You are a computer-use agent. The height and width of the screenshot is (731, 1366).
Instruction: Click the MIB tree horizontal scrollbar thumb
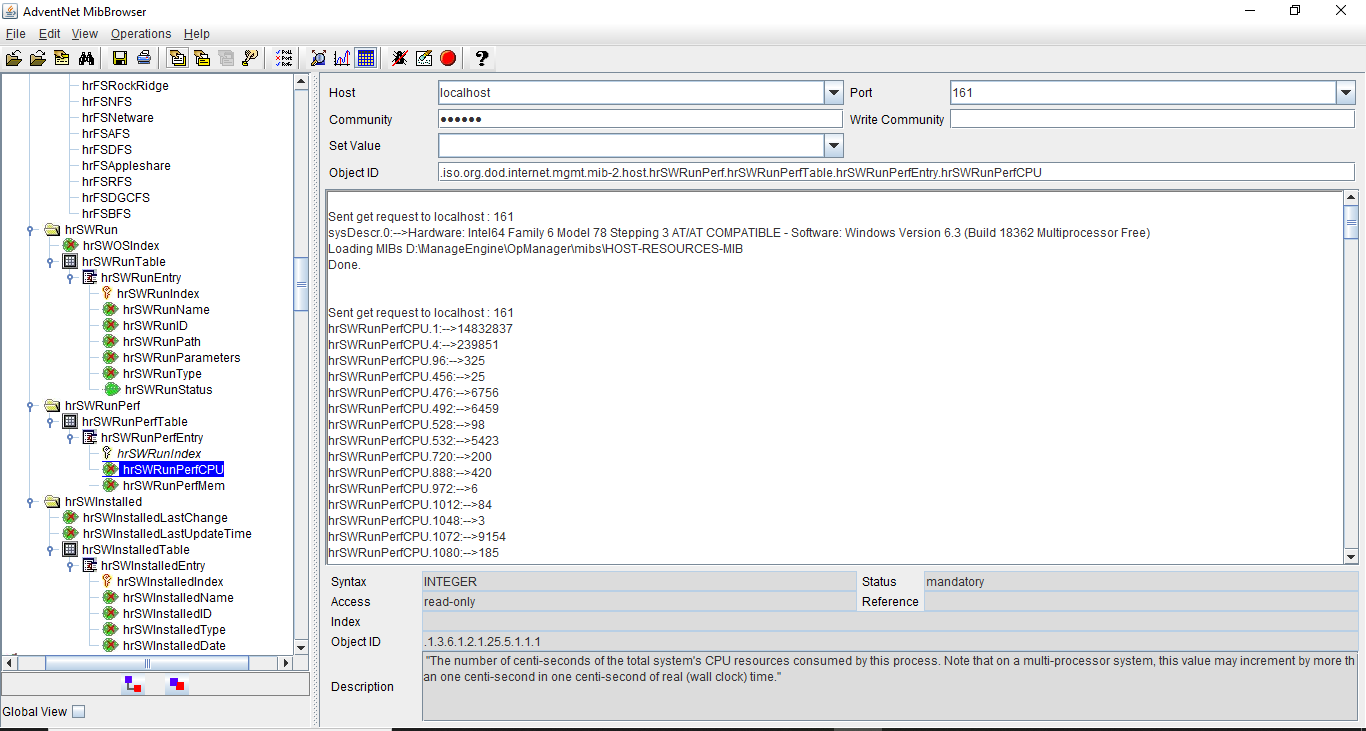(147, 663)
